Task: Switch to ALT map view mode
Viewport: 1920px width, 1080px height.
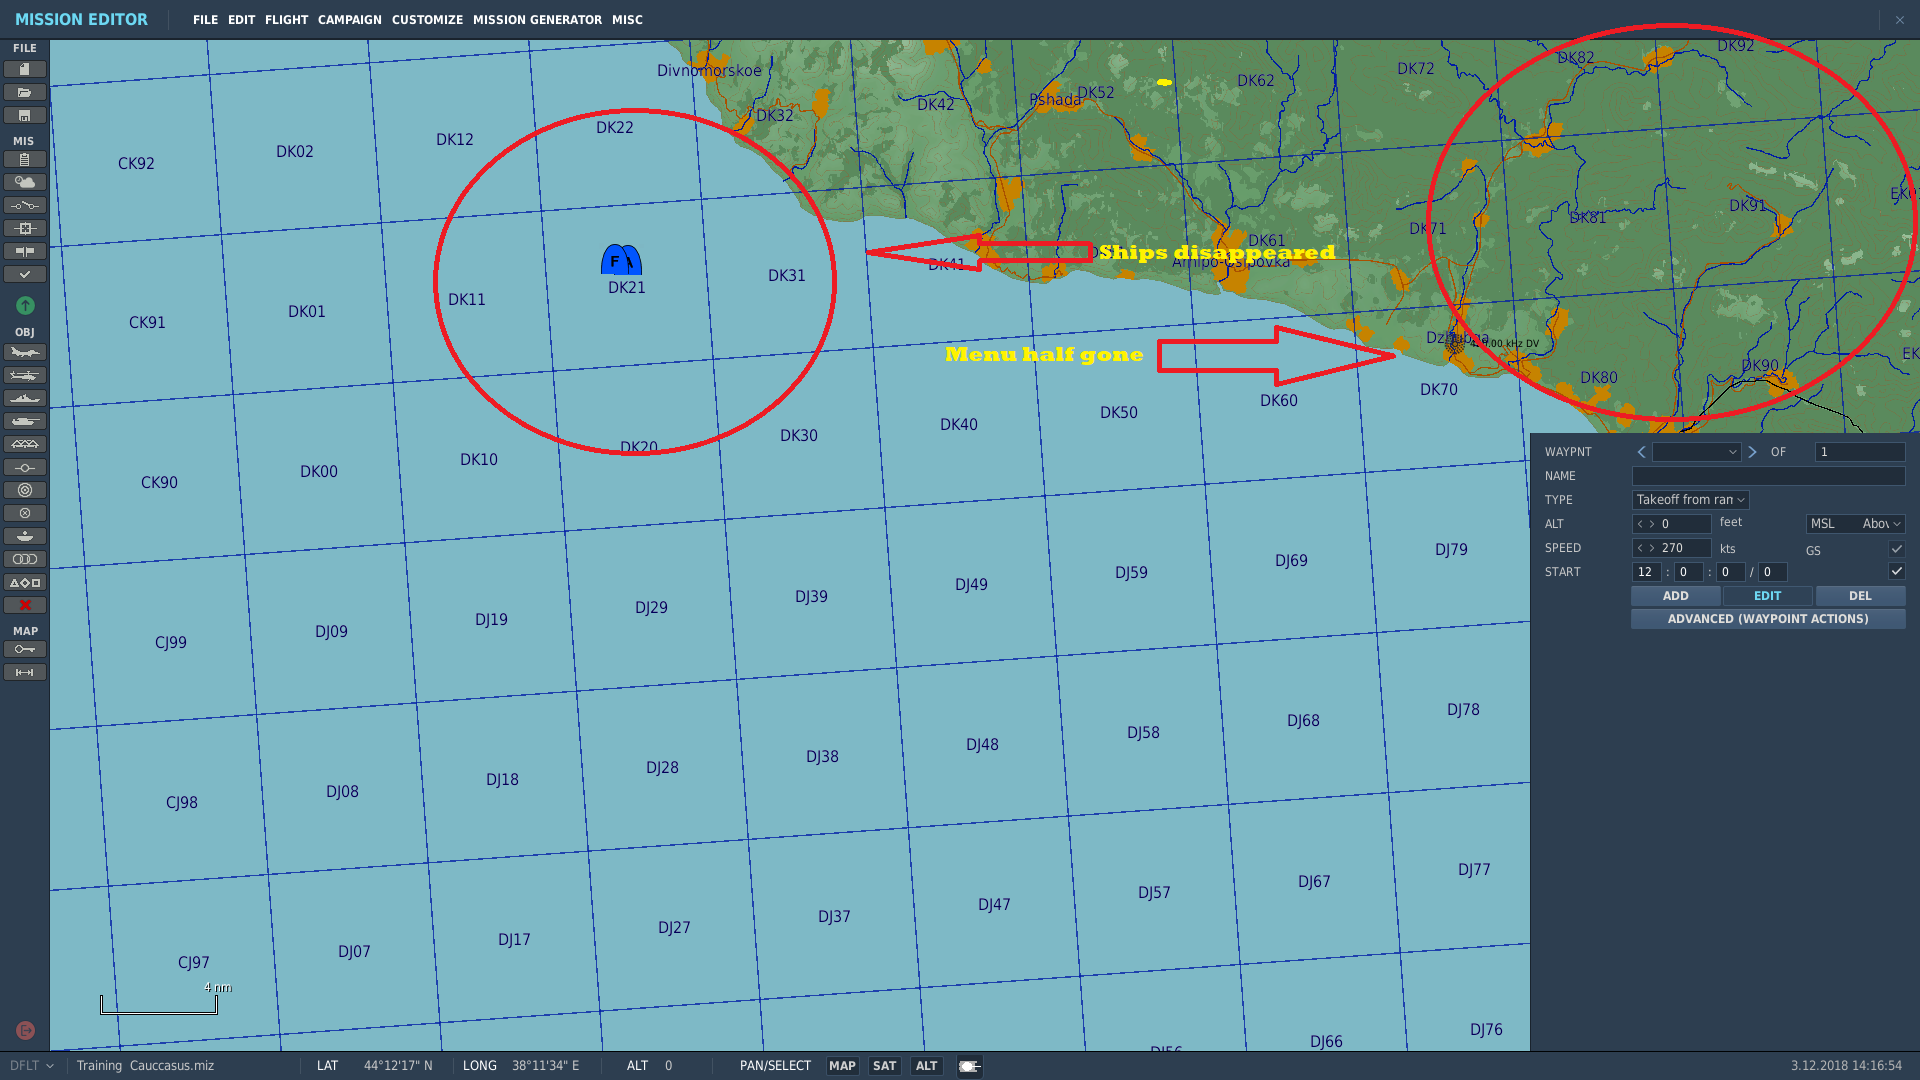Action: tap(927, 1066)
